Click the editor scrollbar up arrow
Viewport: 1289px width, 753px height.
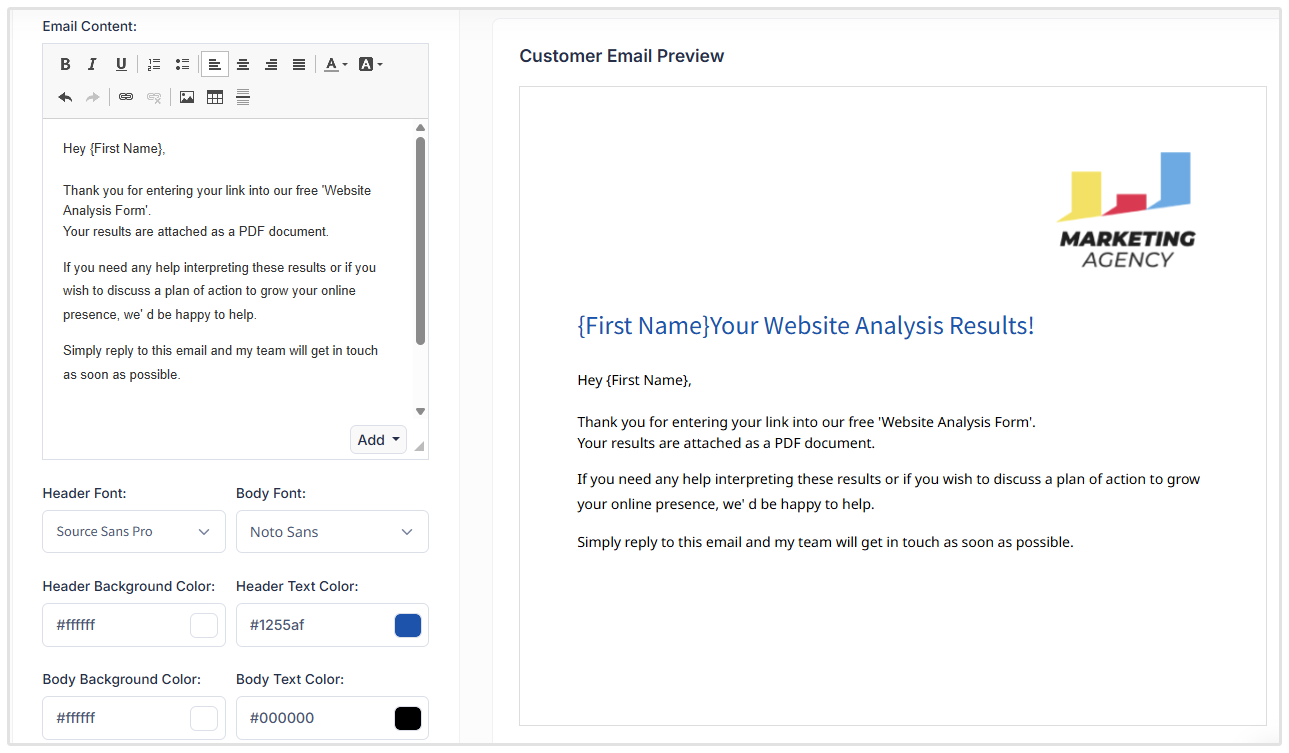(420, 128)
